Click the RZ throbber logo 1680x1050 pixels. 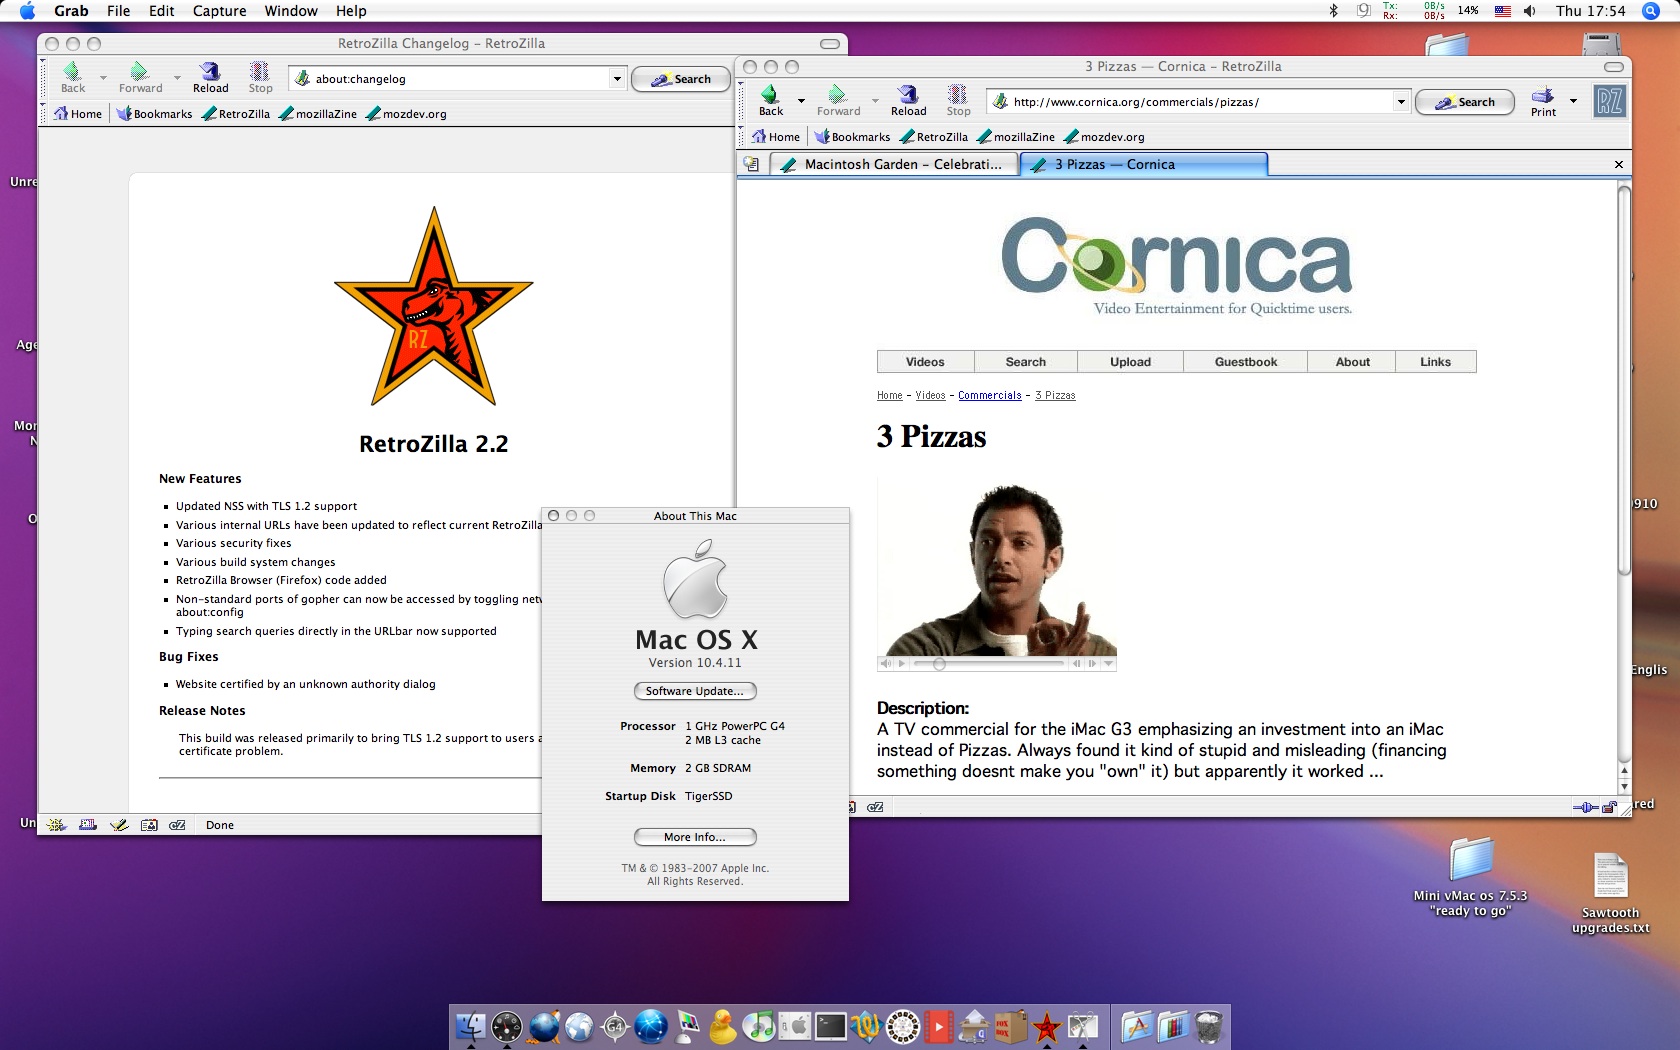click(x=1609, y=101)
